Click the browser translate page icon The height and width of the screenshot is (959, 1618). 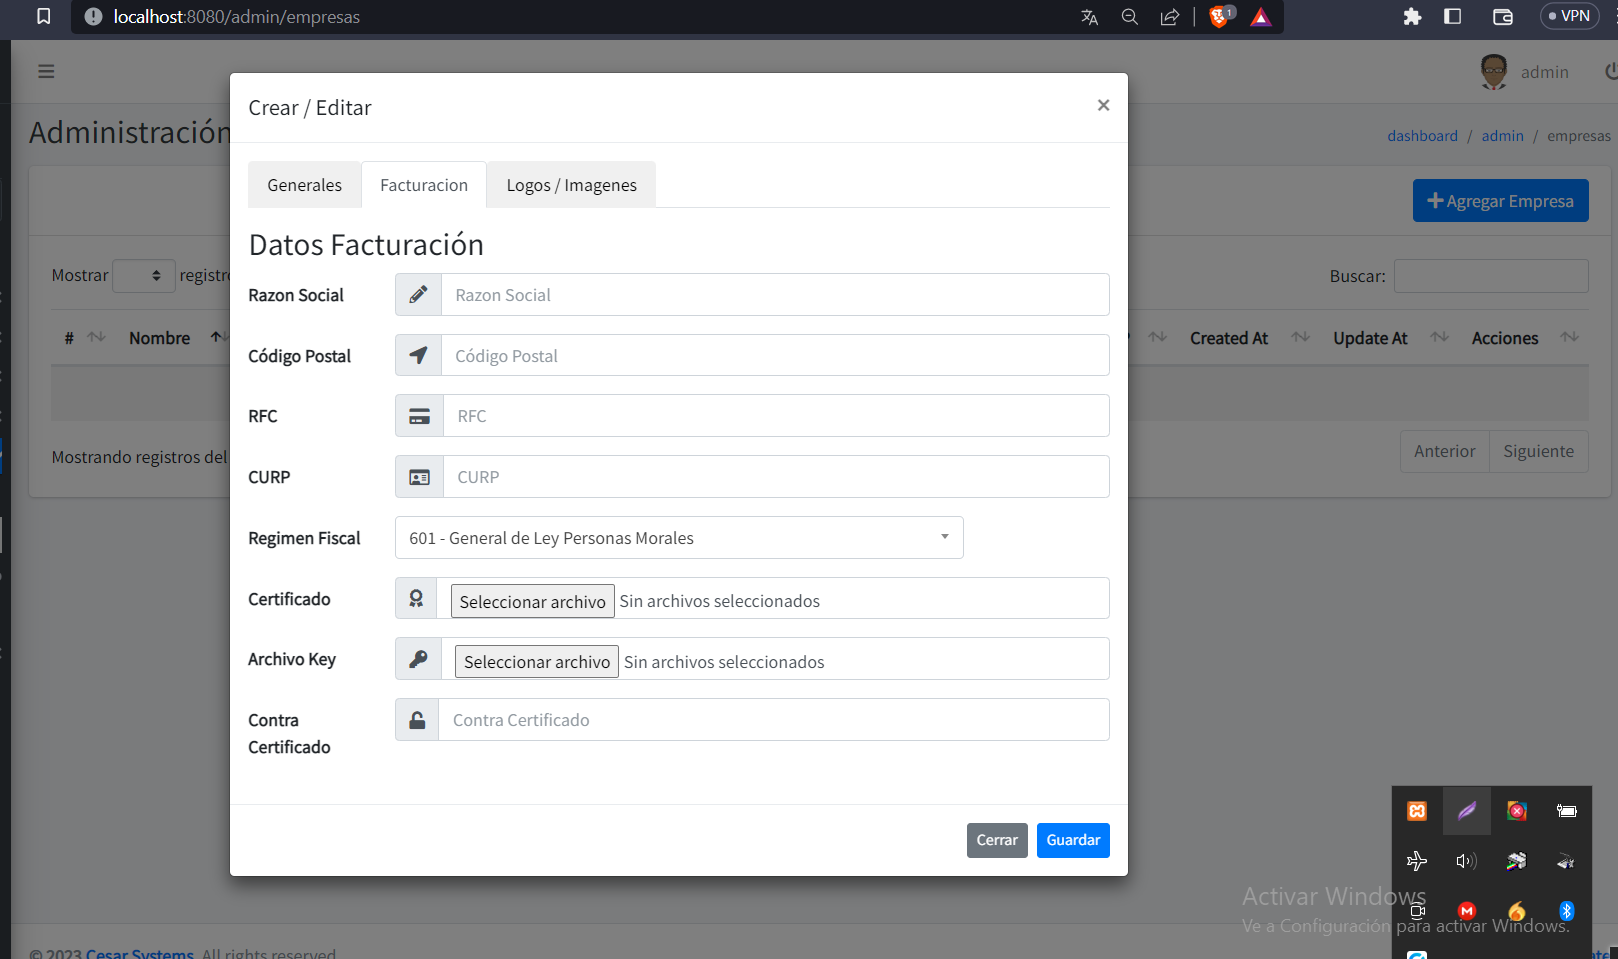point(1089,17)
